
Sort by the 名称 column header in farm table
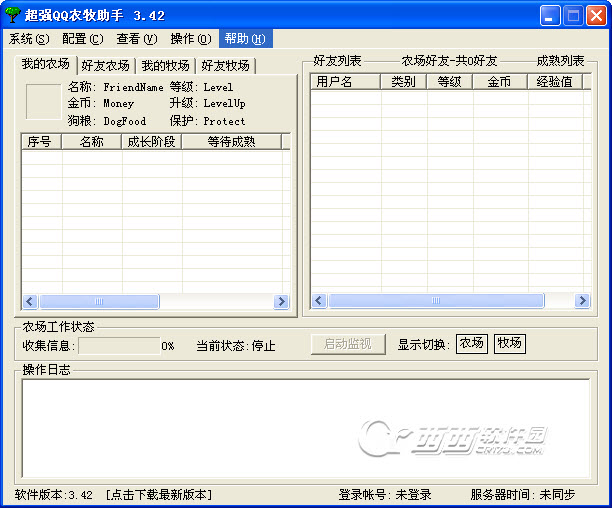pyautogui.click(x=91, y=142)
